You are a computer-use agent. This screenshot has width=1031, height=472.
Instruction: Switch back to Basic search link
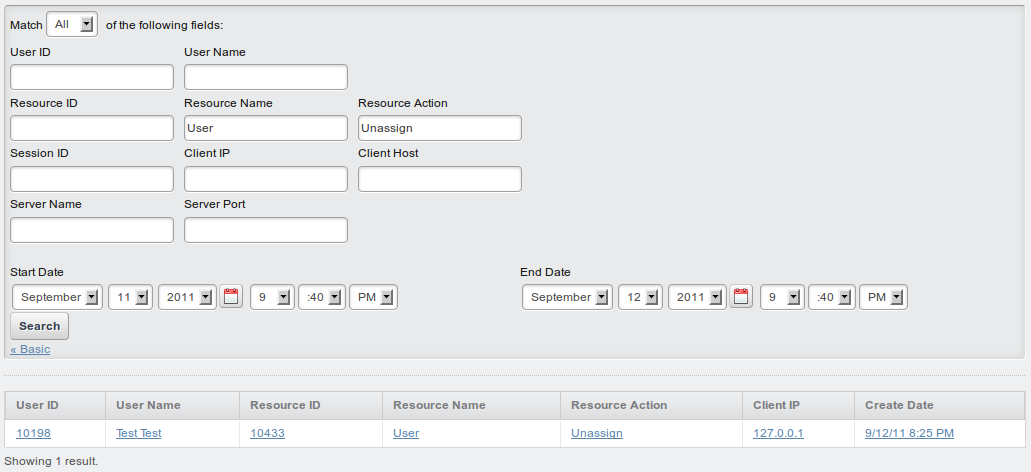(30, 349)
